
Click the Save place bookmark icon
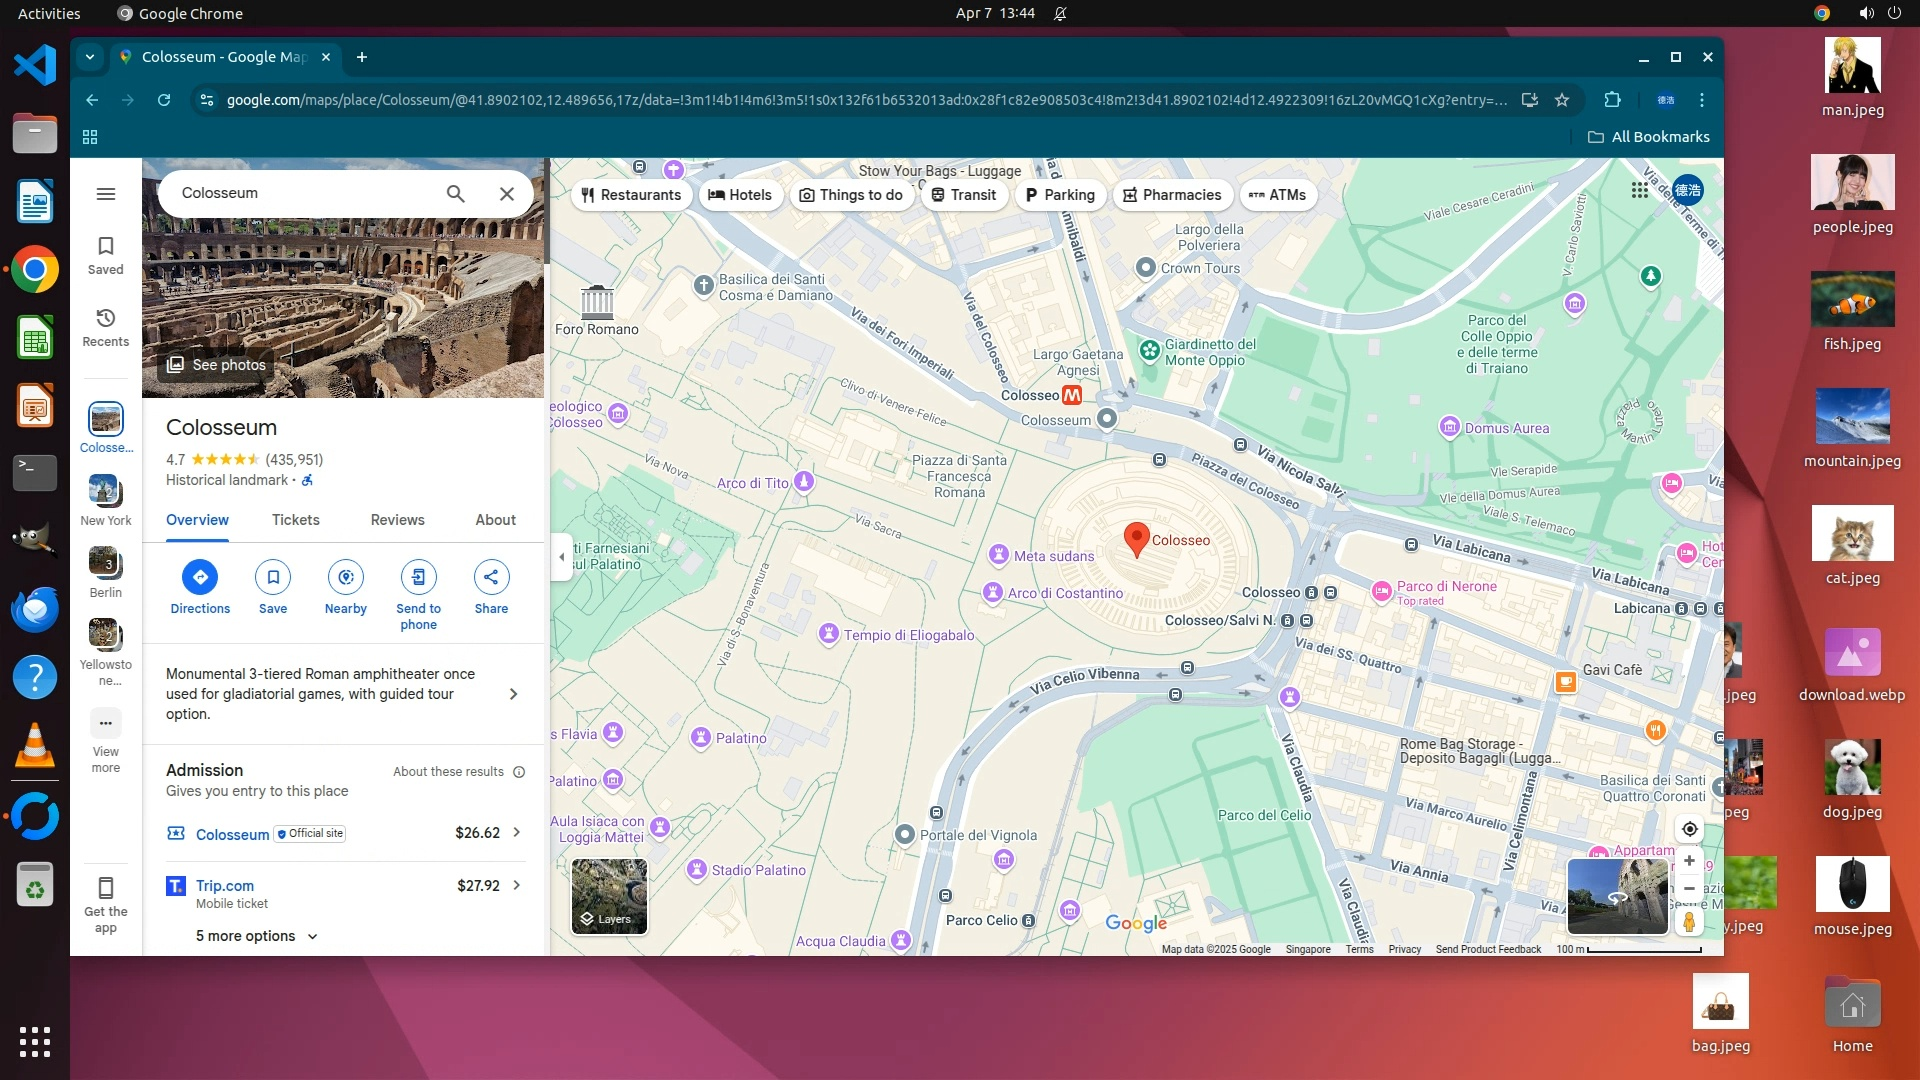(273, 577)
